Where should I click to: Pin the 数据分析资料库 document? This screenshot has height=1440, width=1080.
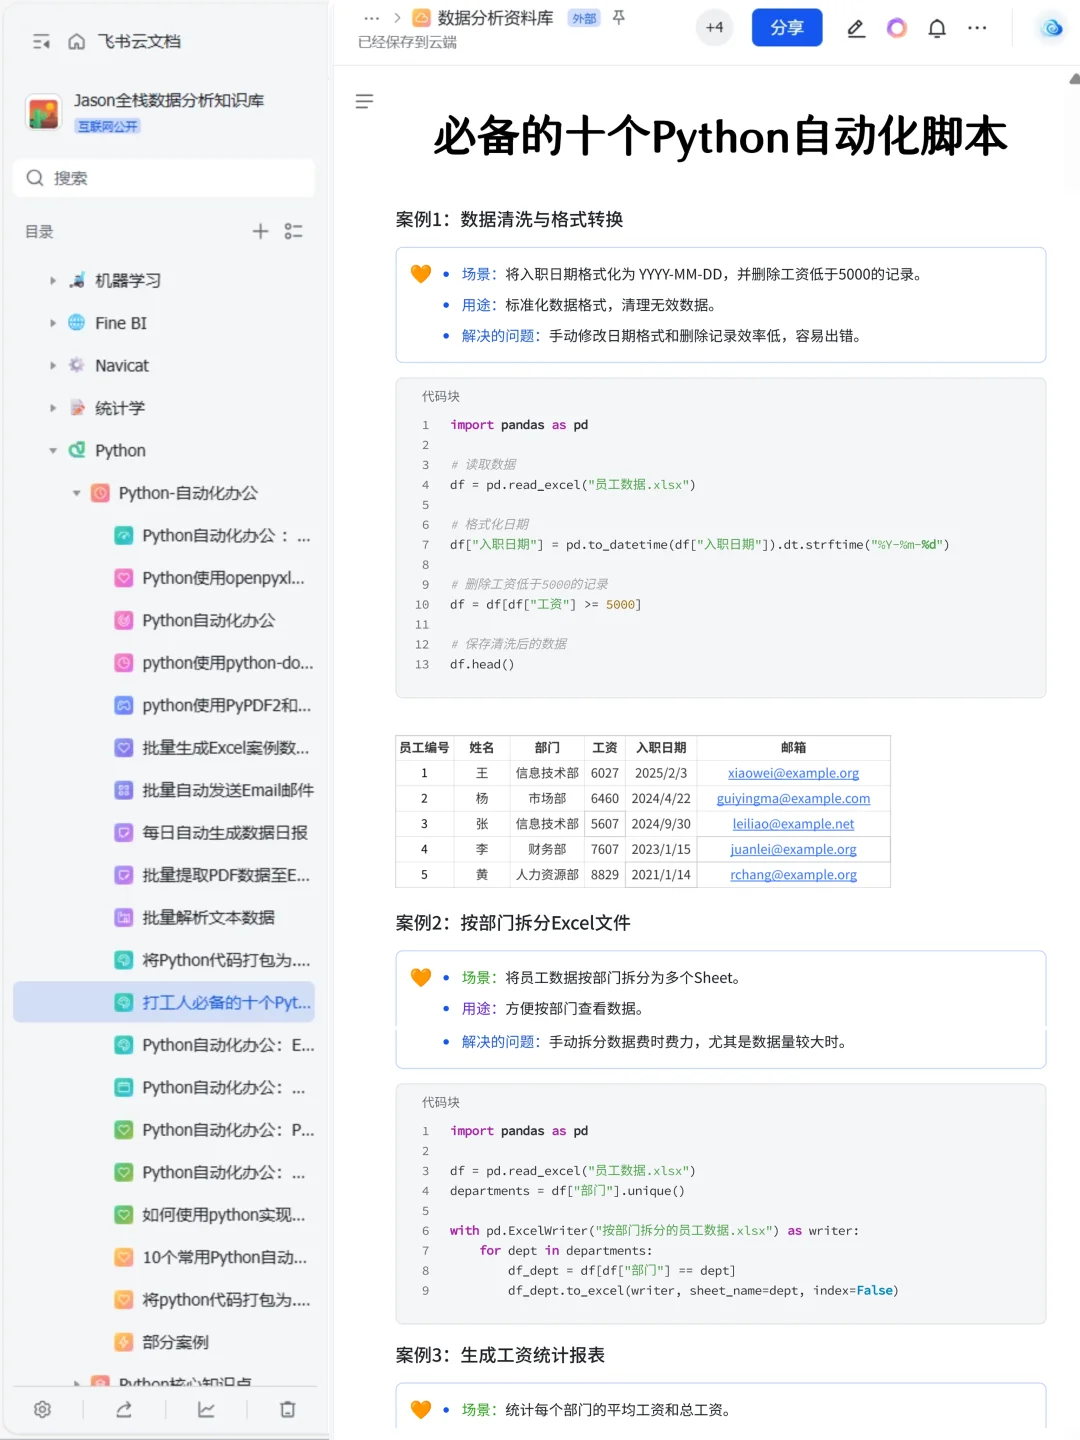click(619, 17)
